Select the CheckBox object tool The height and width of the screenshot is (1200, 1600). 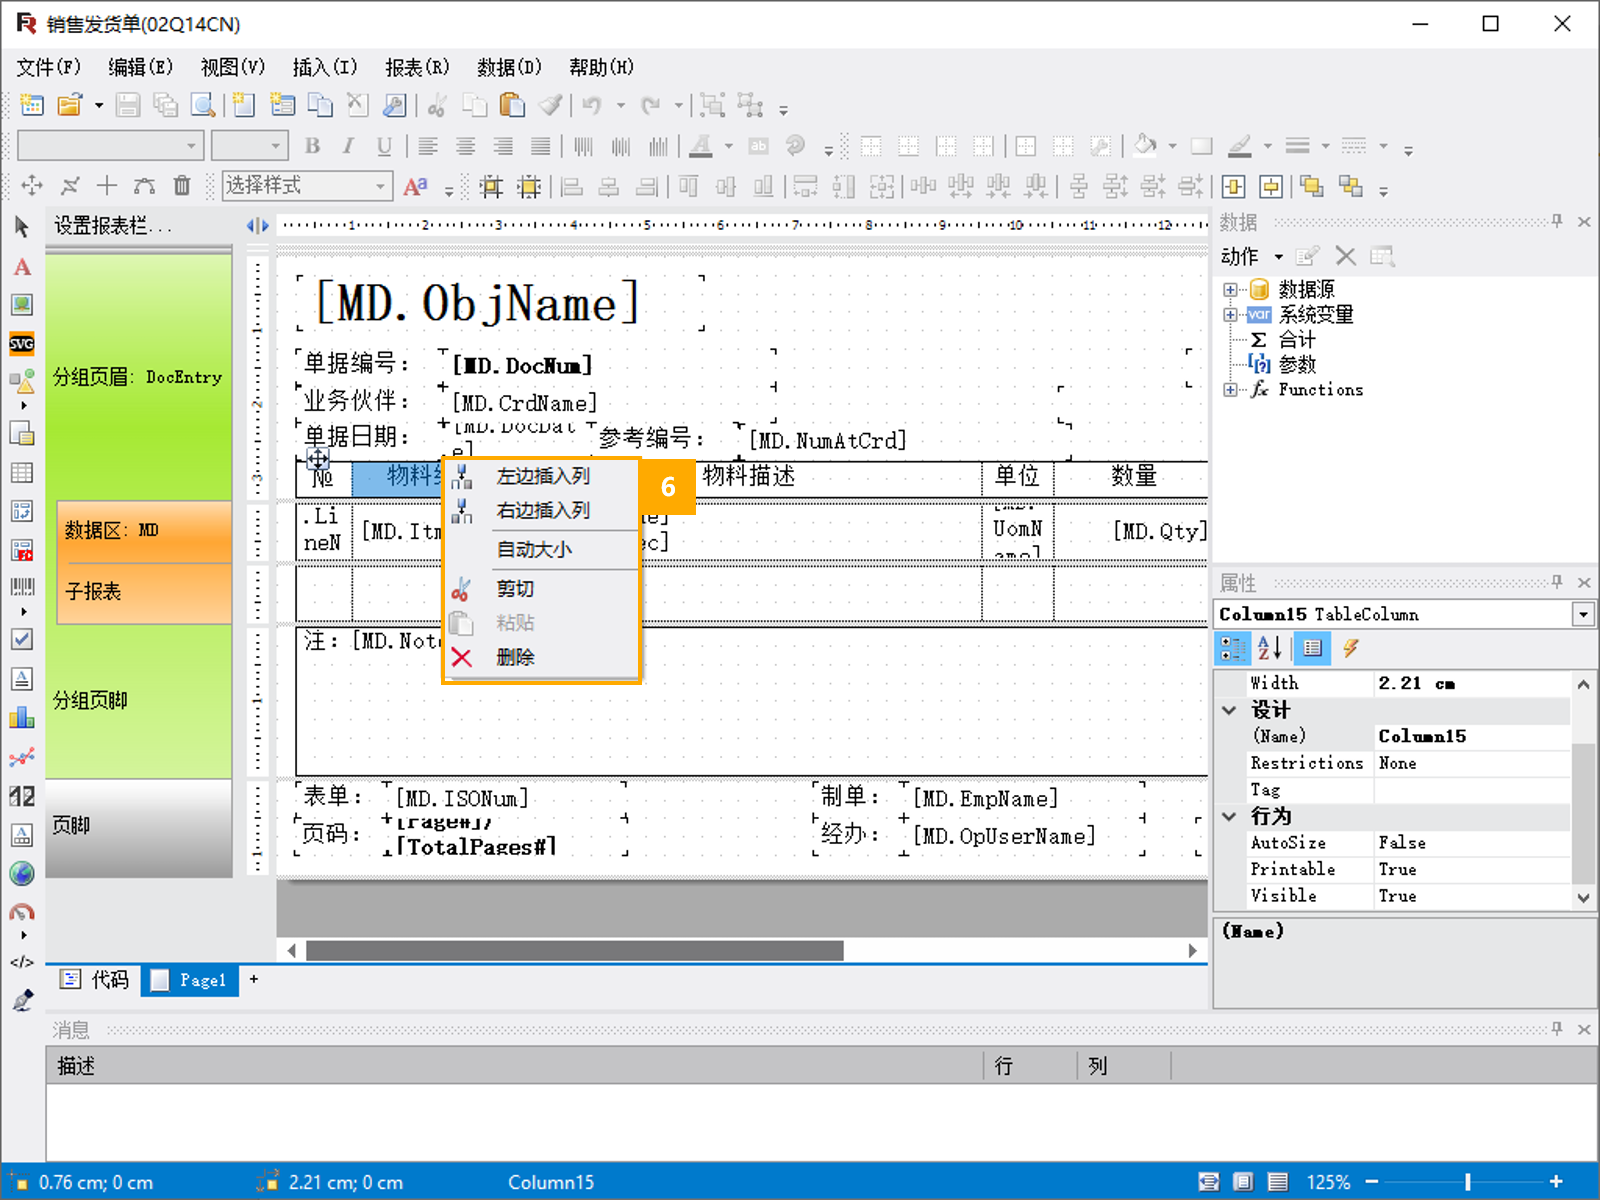[x=22, y=639]
